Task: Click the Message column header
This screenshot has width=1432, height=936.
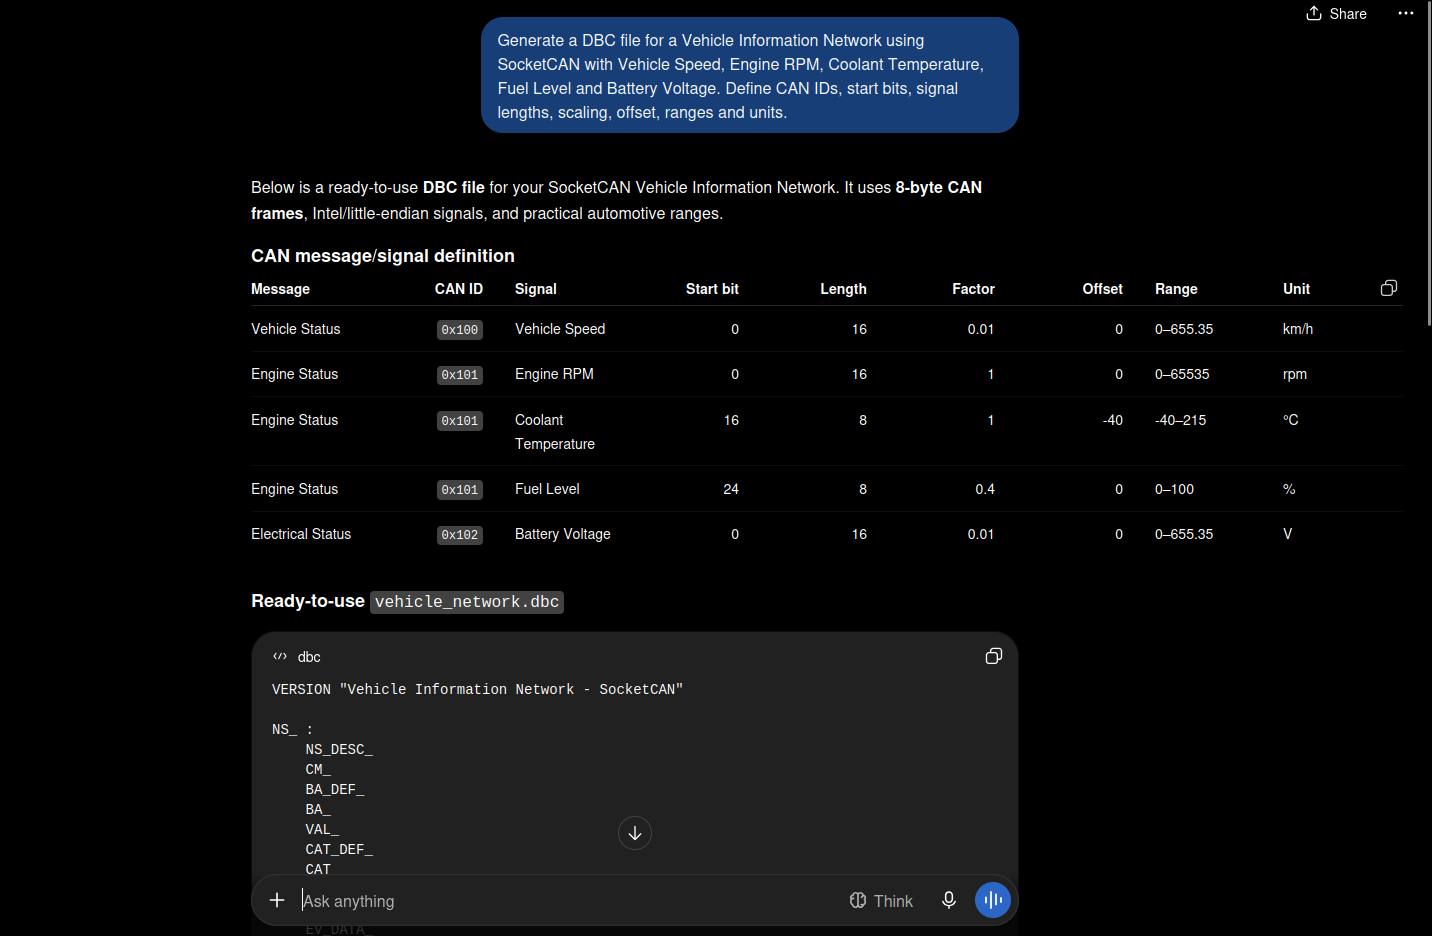Action: click(x=280, y=289)
